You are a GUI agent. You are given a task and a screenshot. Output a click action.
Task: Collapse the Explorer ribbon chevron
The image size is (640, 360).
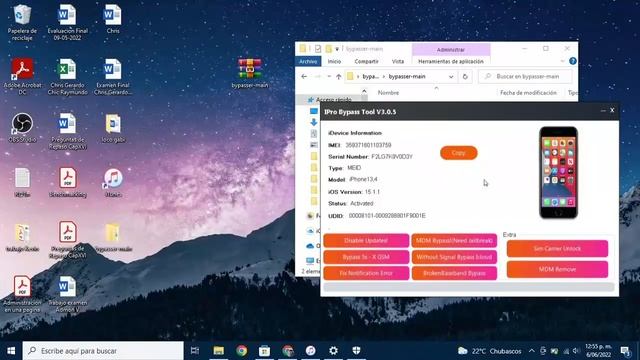pos(562,61)
